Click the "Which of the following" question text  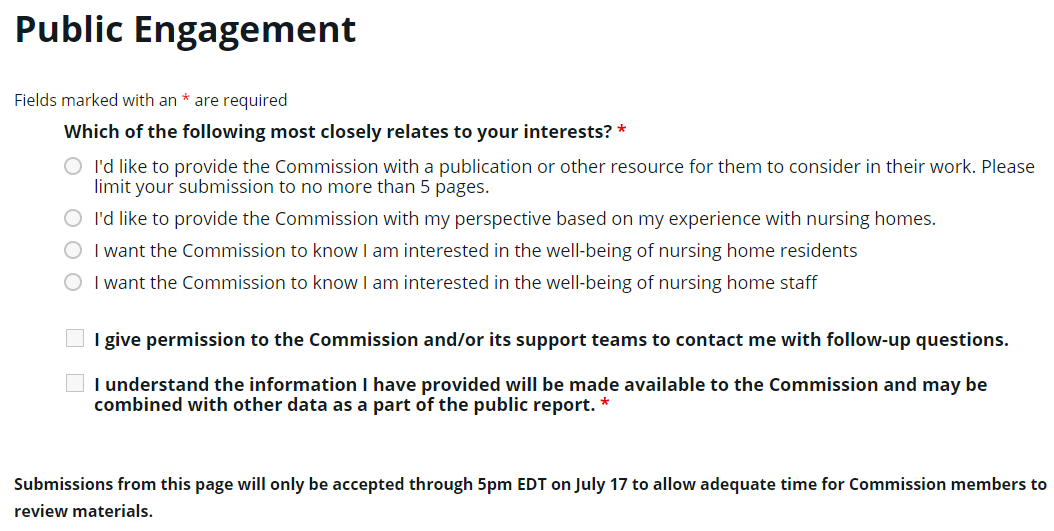338,132
